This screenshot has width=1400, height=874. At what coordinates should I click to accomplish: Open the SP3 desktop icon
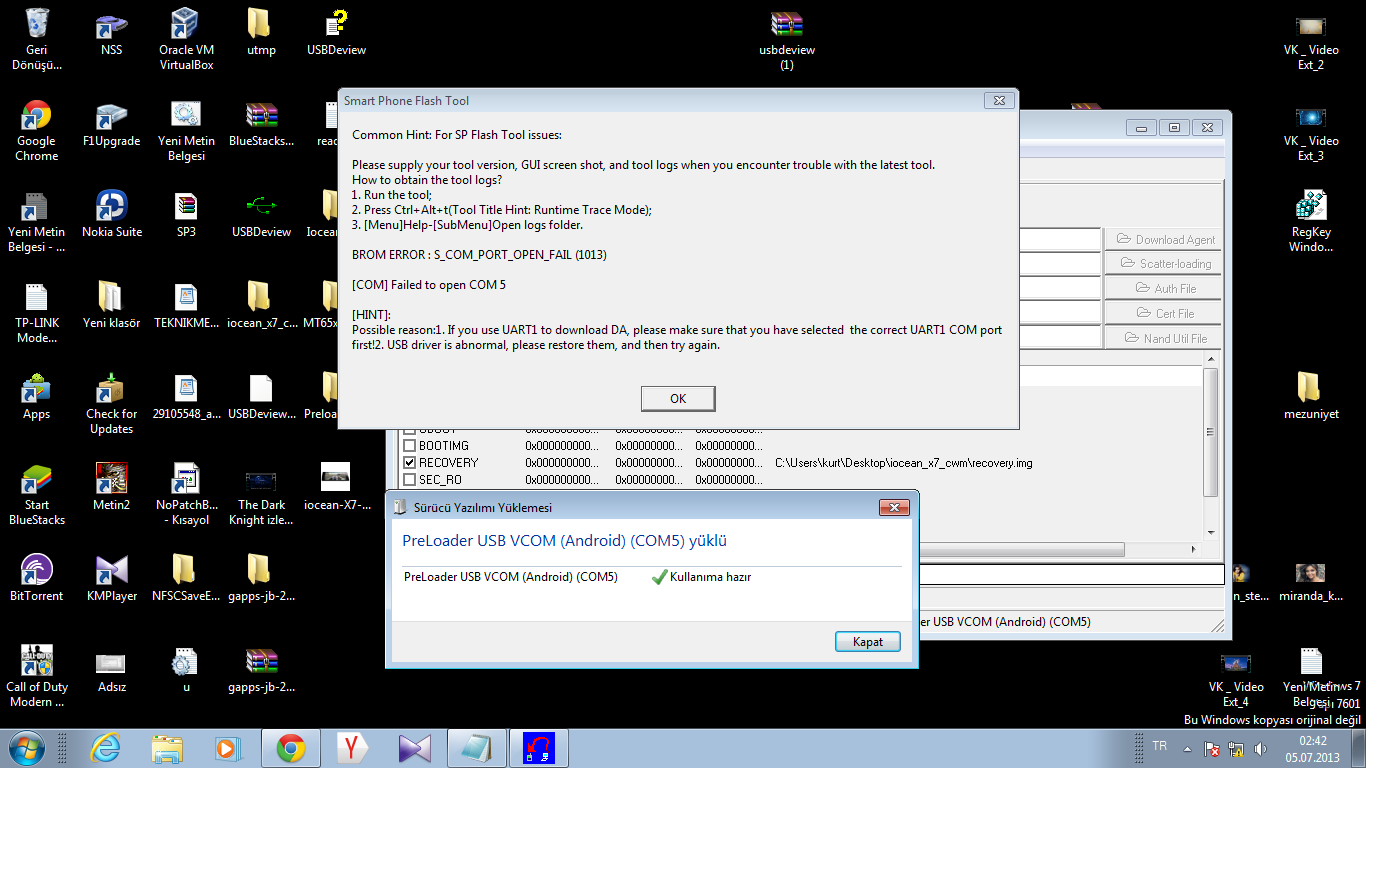point(186,214)
